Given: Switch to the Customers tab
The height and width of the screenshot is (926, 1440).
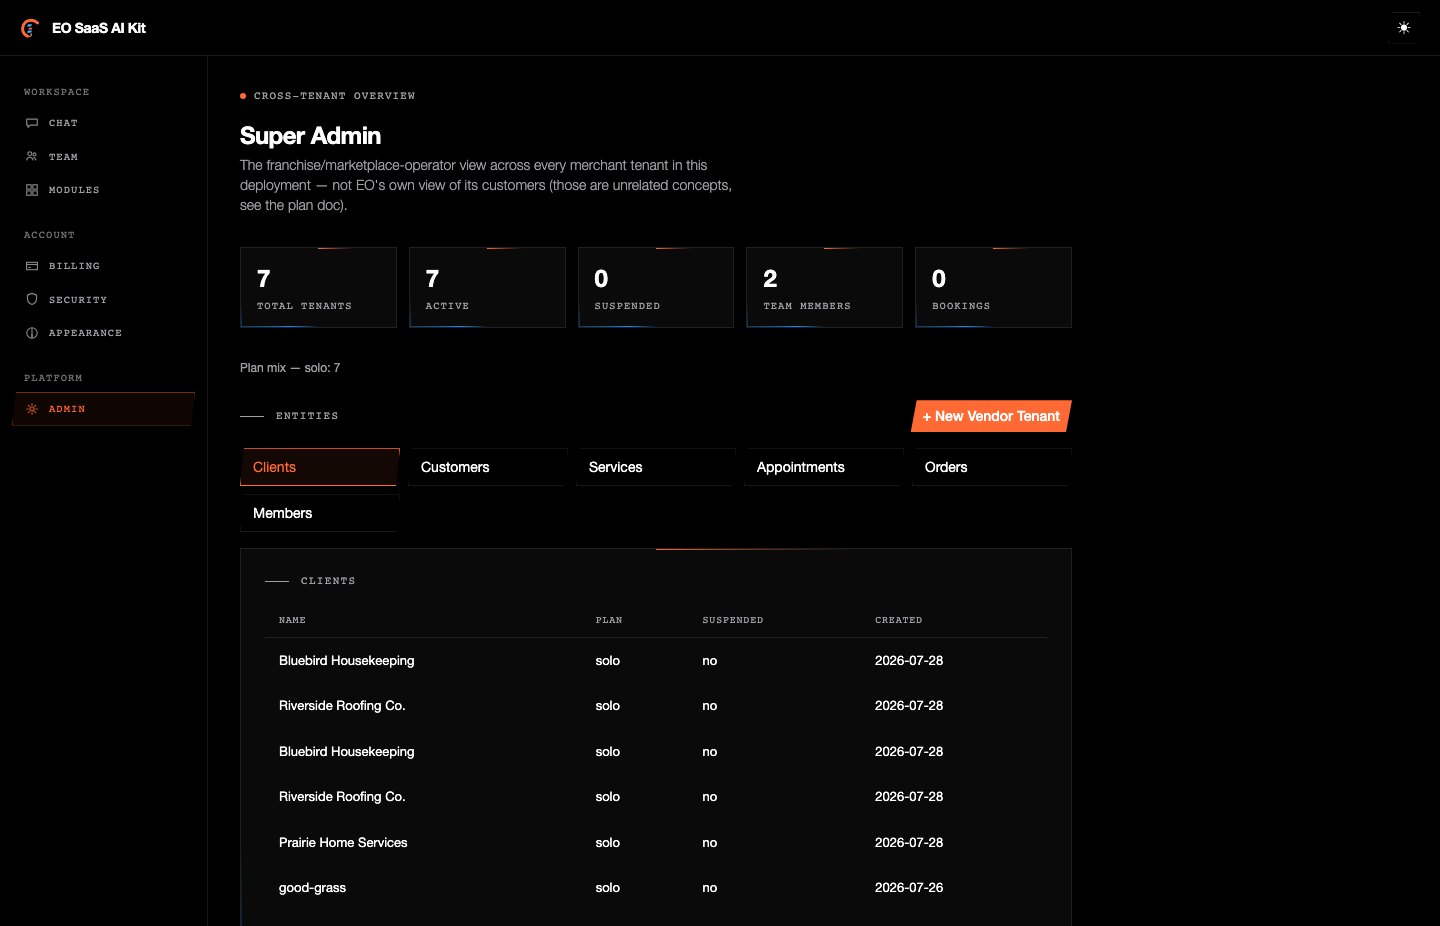Looking at the screenshot, I should tap(488, 467).
